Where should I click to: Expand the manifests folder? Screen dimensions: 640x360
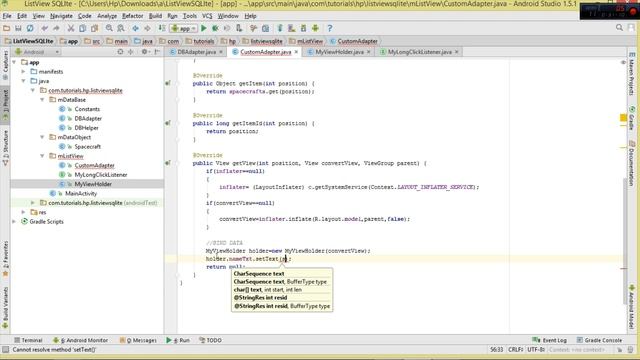[23, 71]
